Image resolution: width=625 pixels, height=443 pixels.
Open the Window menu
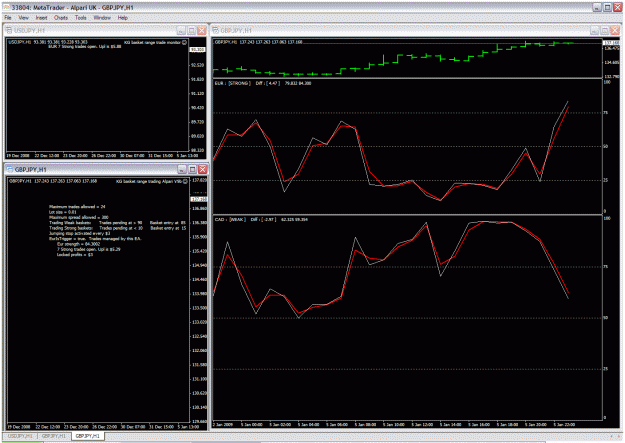tap(102, 18)
